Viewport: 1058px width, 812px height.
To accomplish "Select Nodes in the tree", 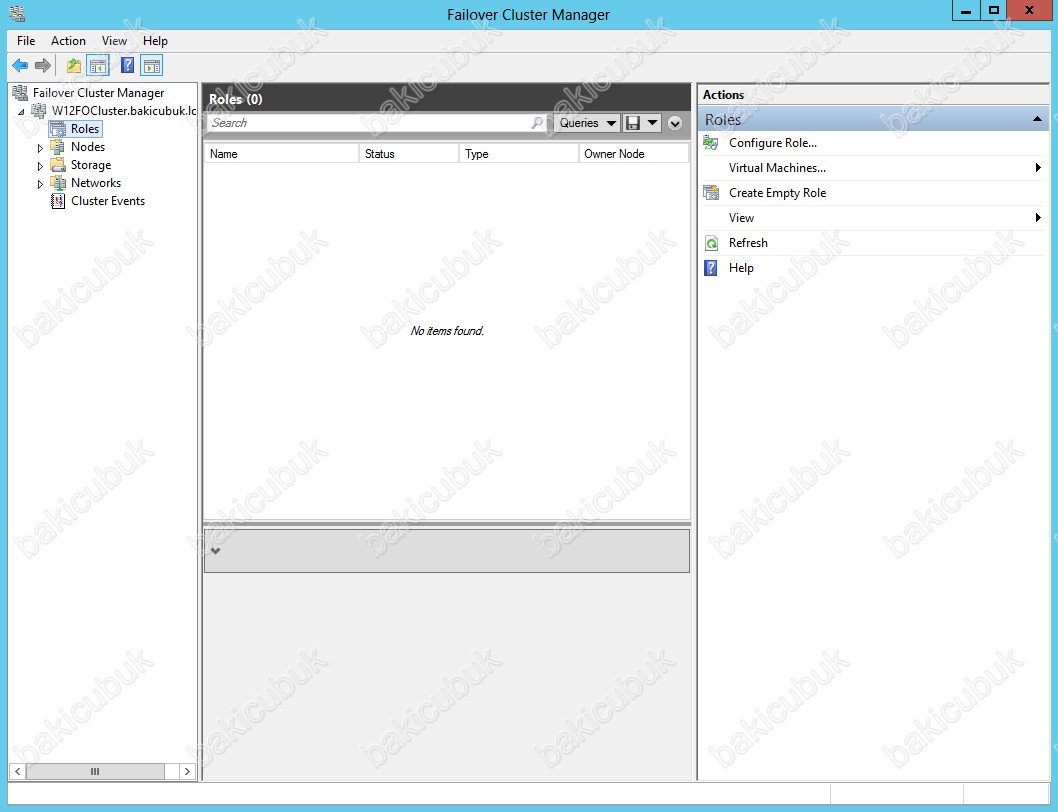I will (88, 146).
